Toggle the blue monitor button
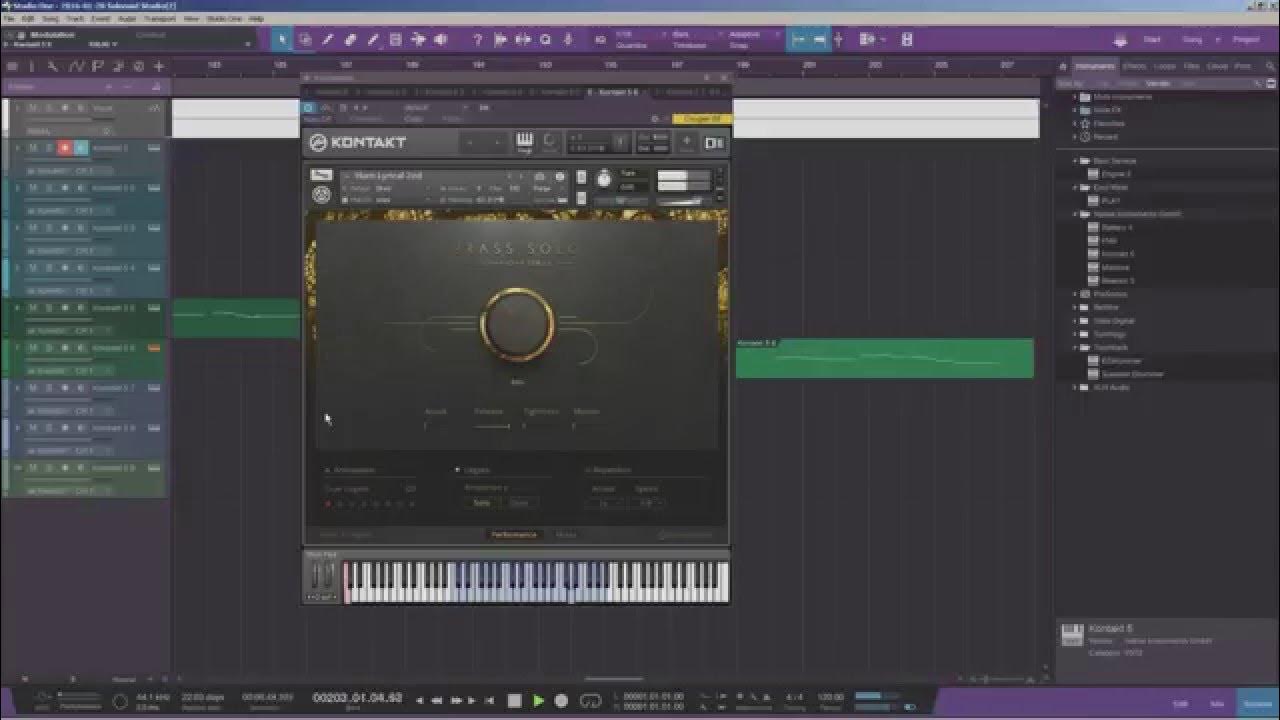 click(81, 148)
